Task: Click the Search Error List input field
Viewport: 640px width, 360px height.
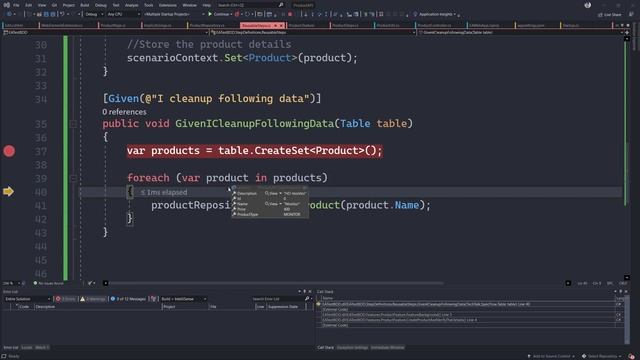Action: coord(278,299)
